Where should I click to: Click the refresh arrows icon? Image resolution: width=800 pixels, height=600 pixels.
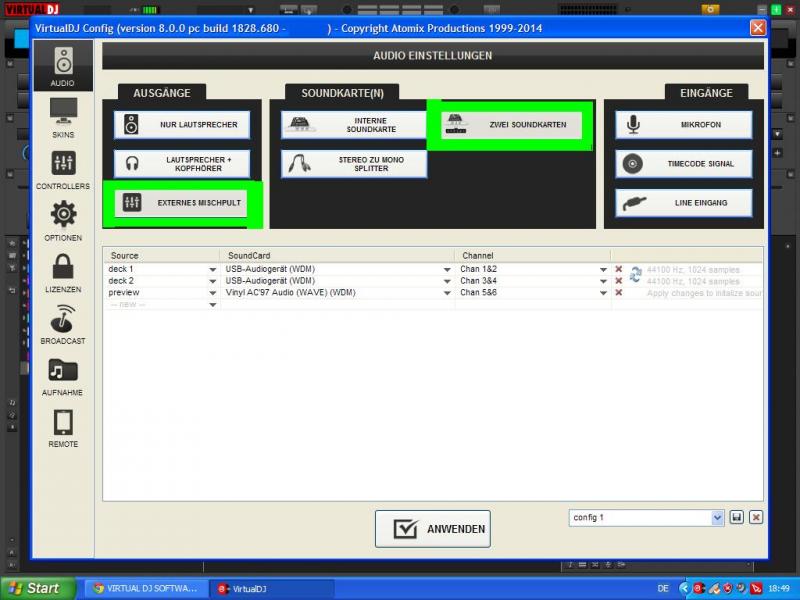click(x=635, y=274)
